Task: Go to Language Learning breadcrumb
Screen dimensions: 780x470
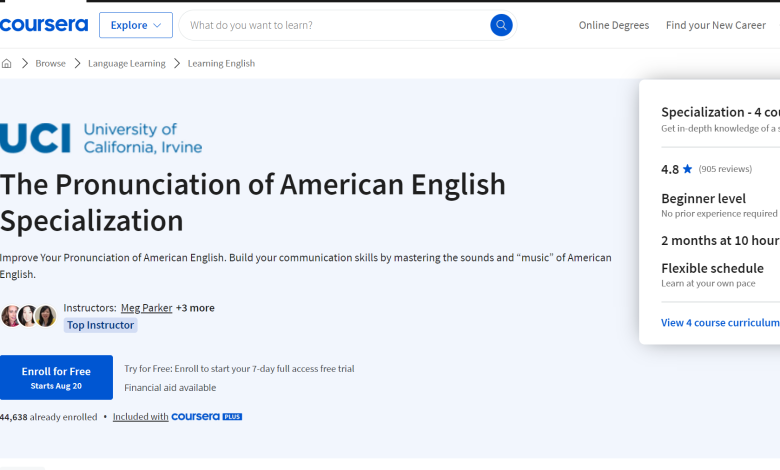Action: click(x=126, y=63)
